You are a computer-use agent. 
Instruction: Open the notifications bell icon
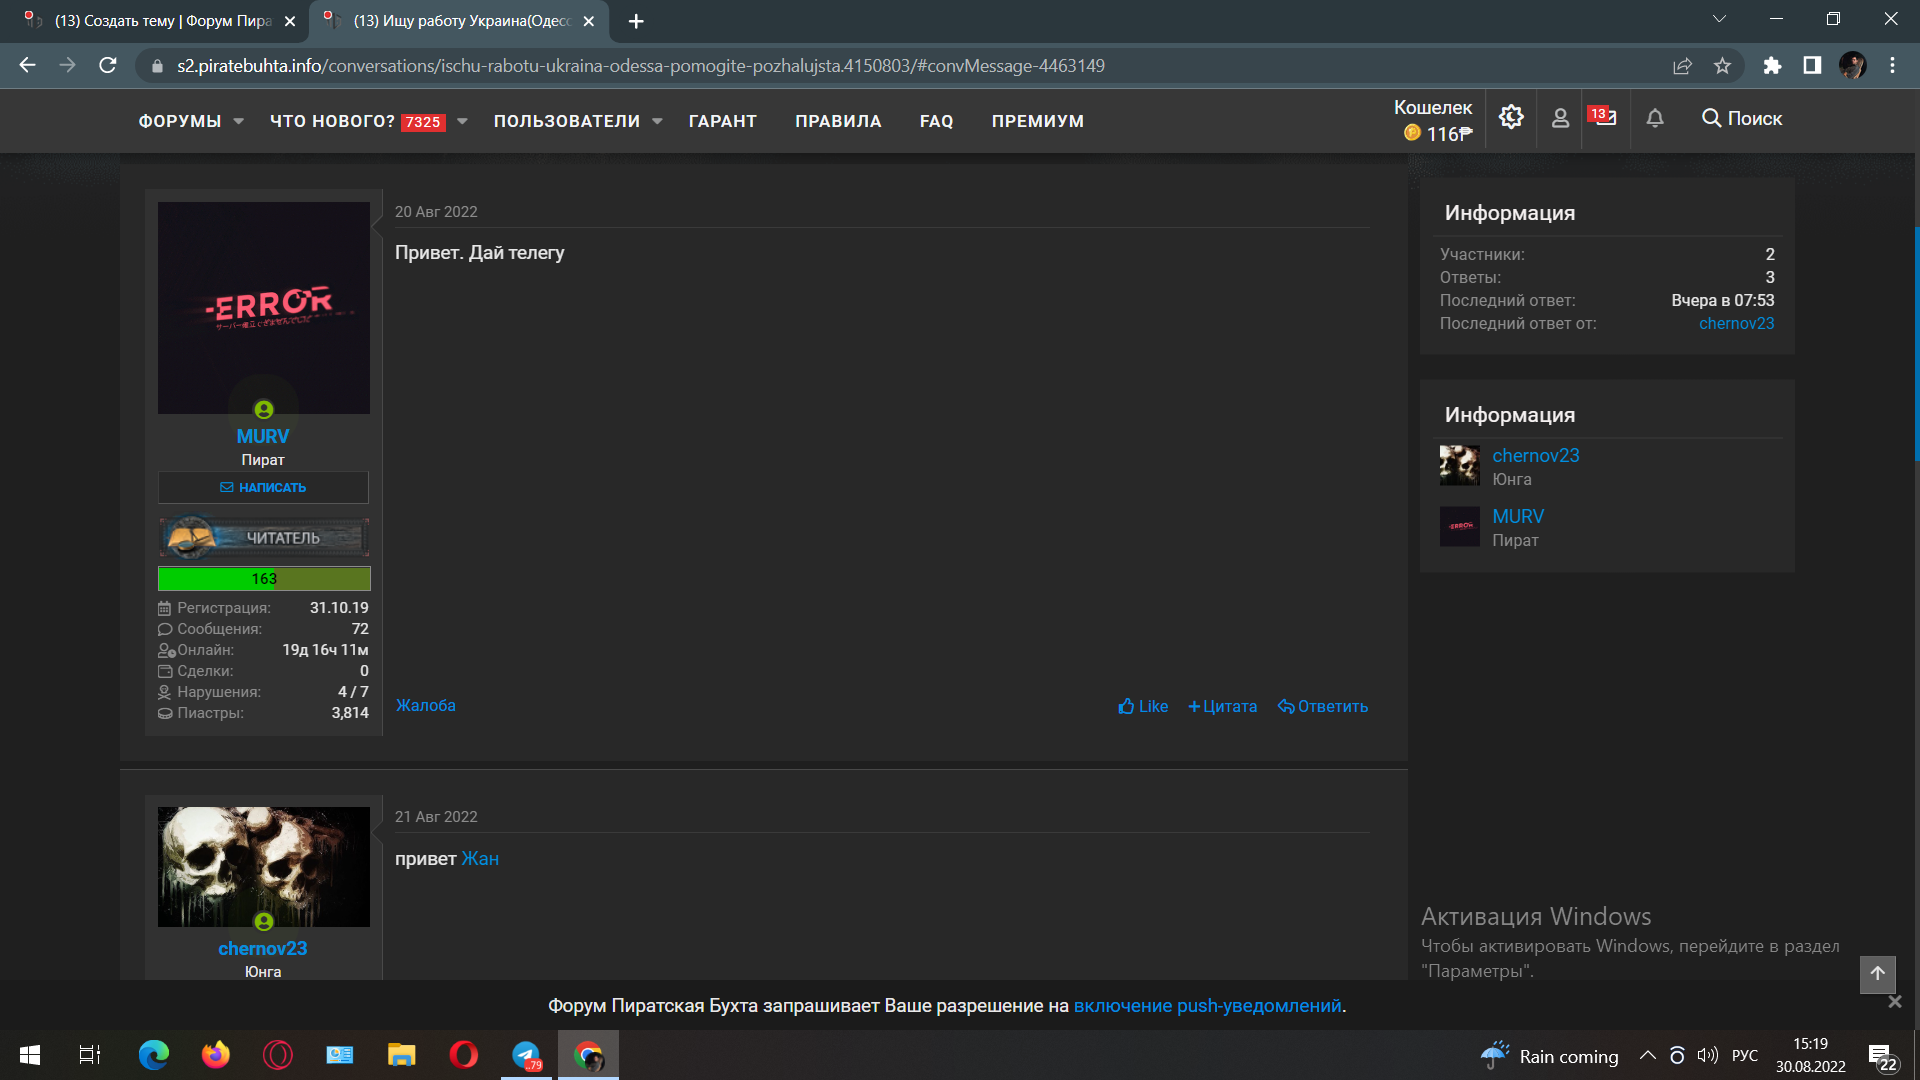click(1655, 118)
